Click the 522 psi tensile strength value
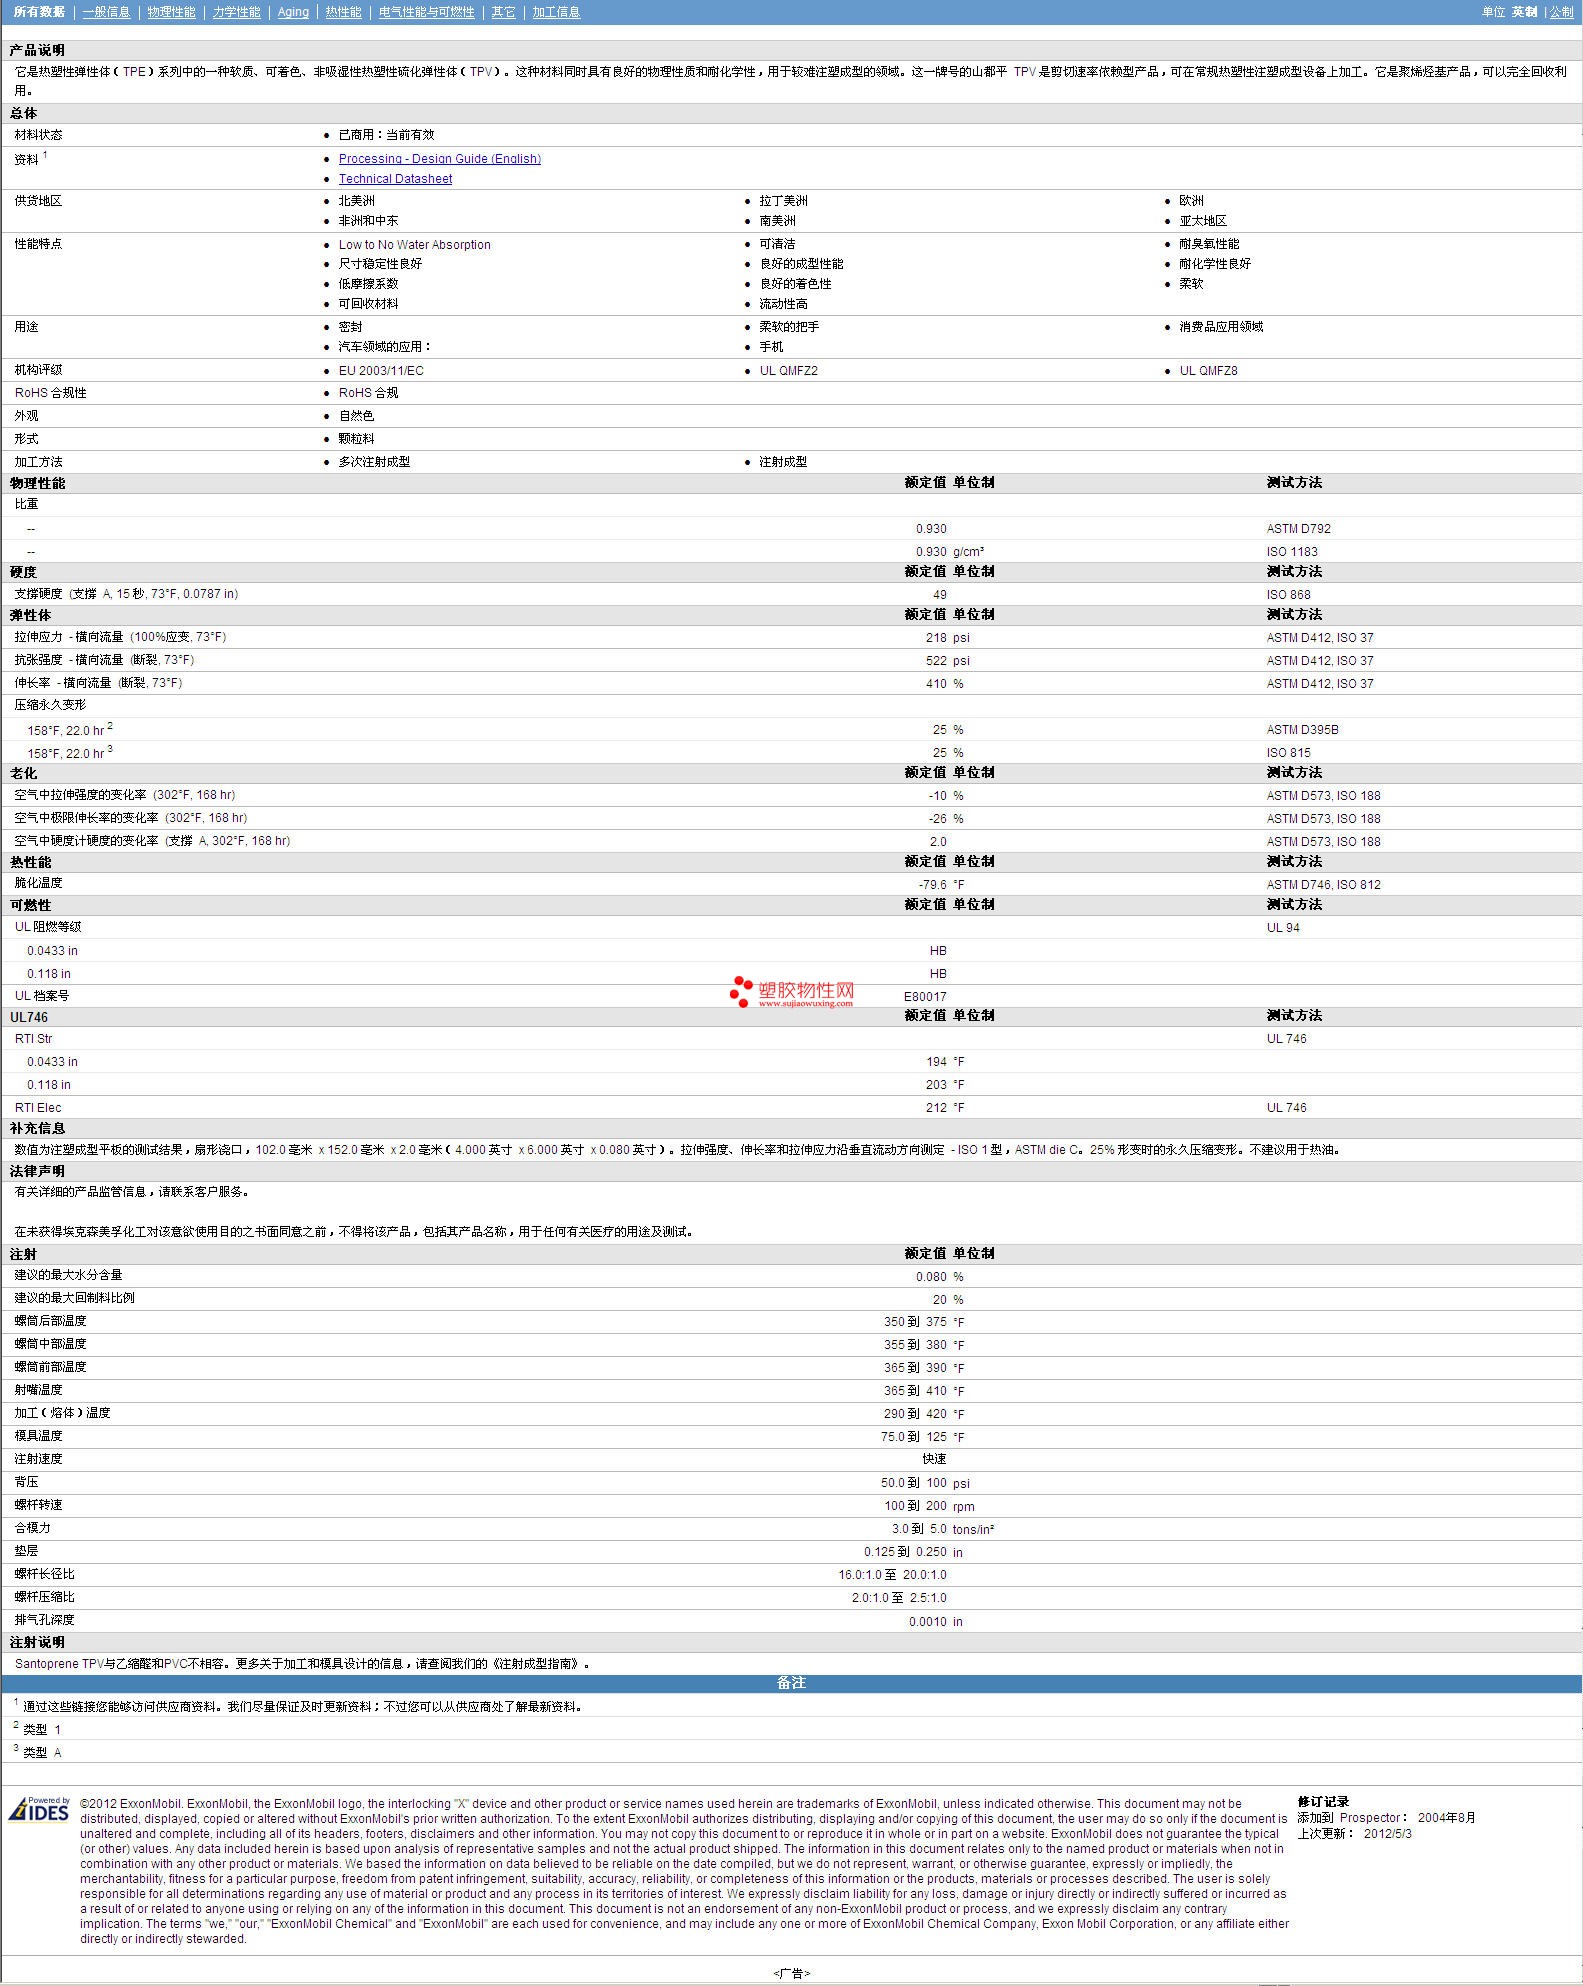 [x=947, y=661]
